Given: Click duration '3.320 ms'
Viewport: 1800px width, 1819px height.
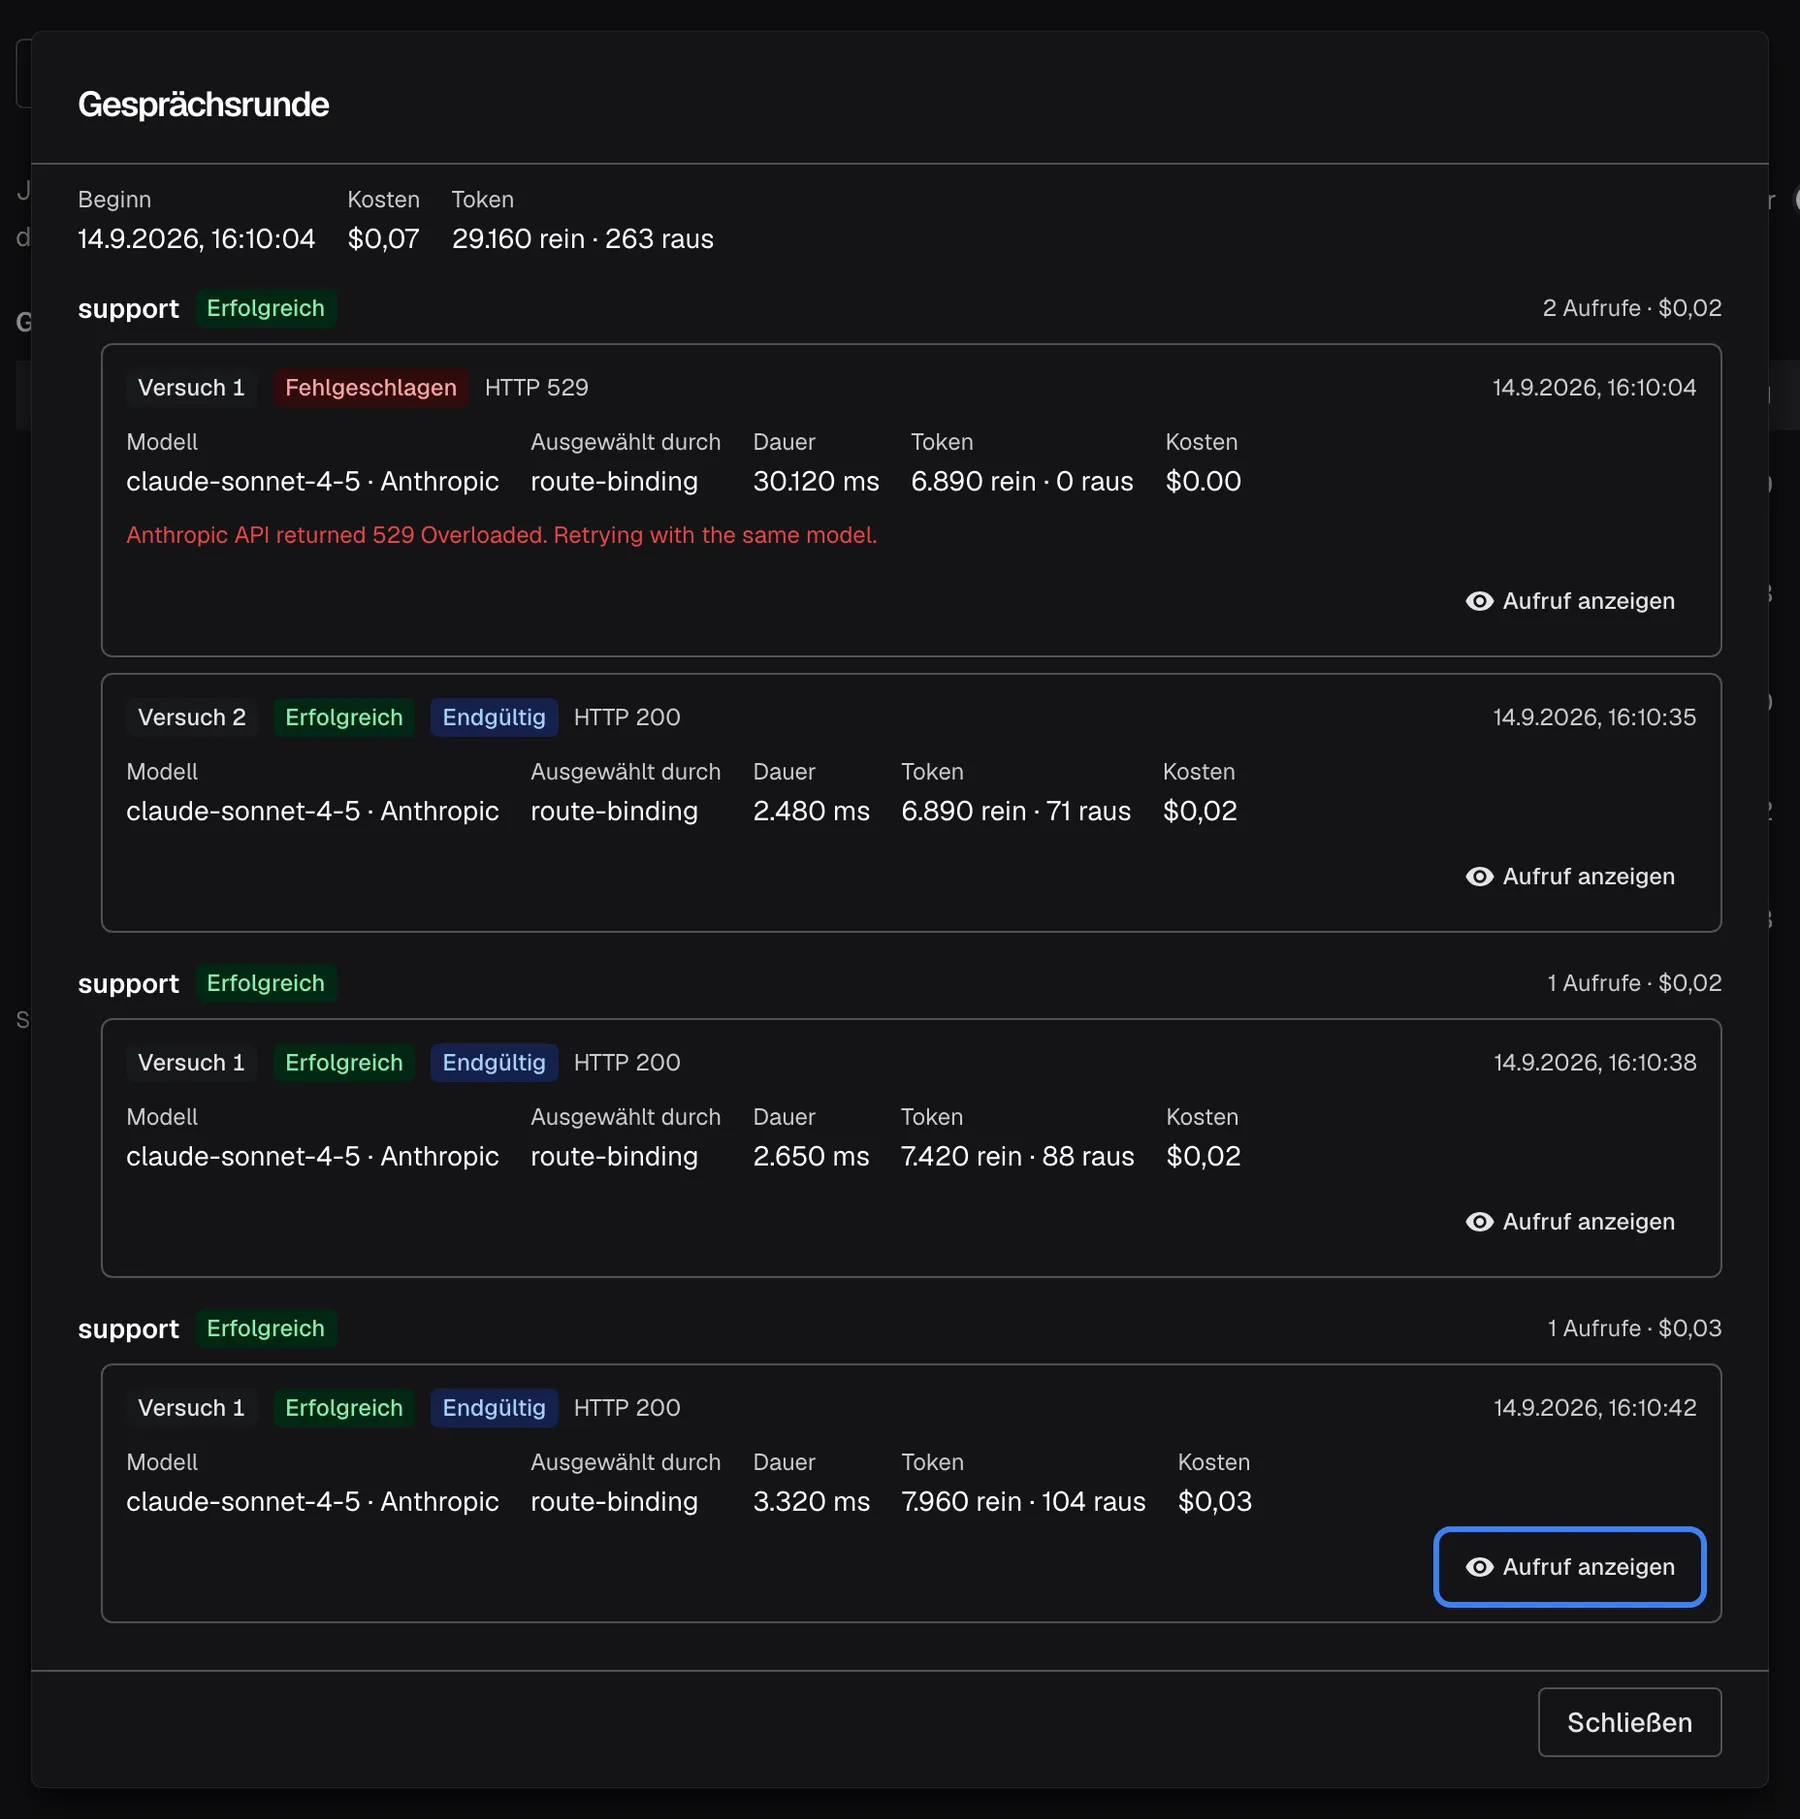Looking at the screenshot, I should coord(811,1501).
